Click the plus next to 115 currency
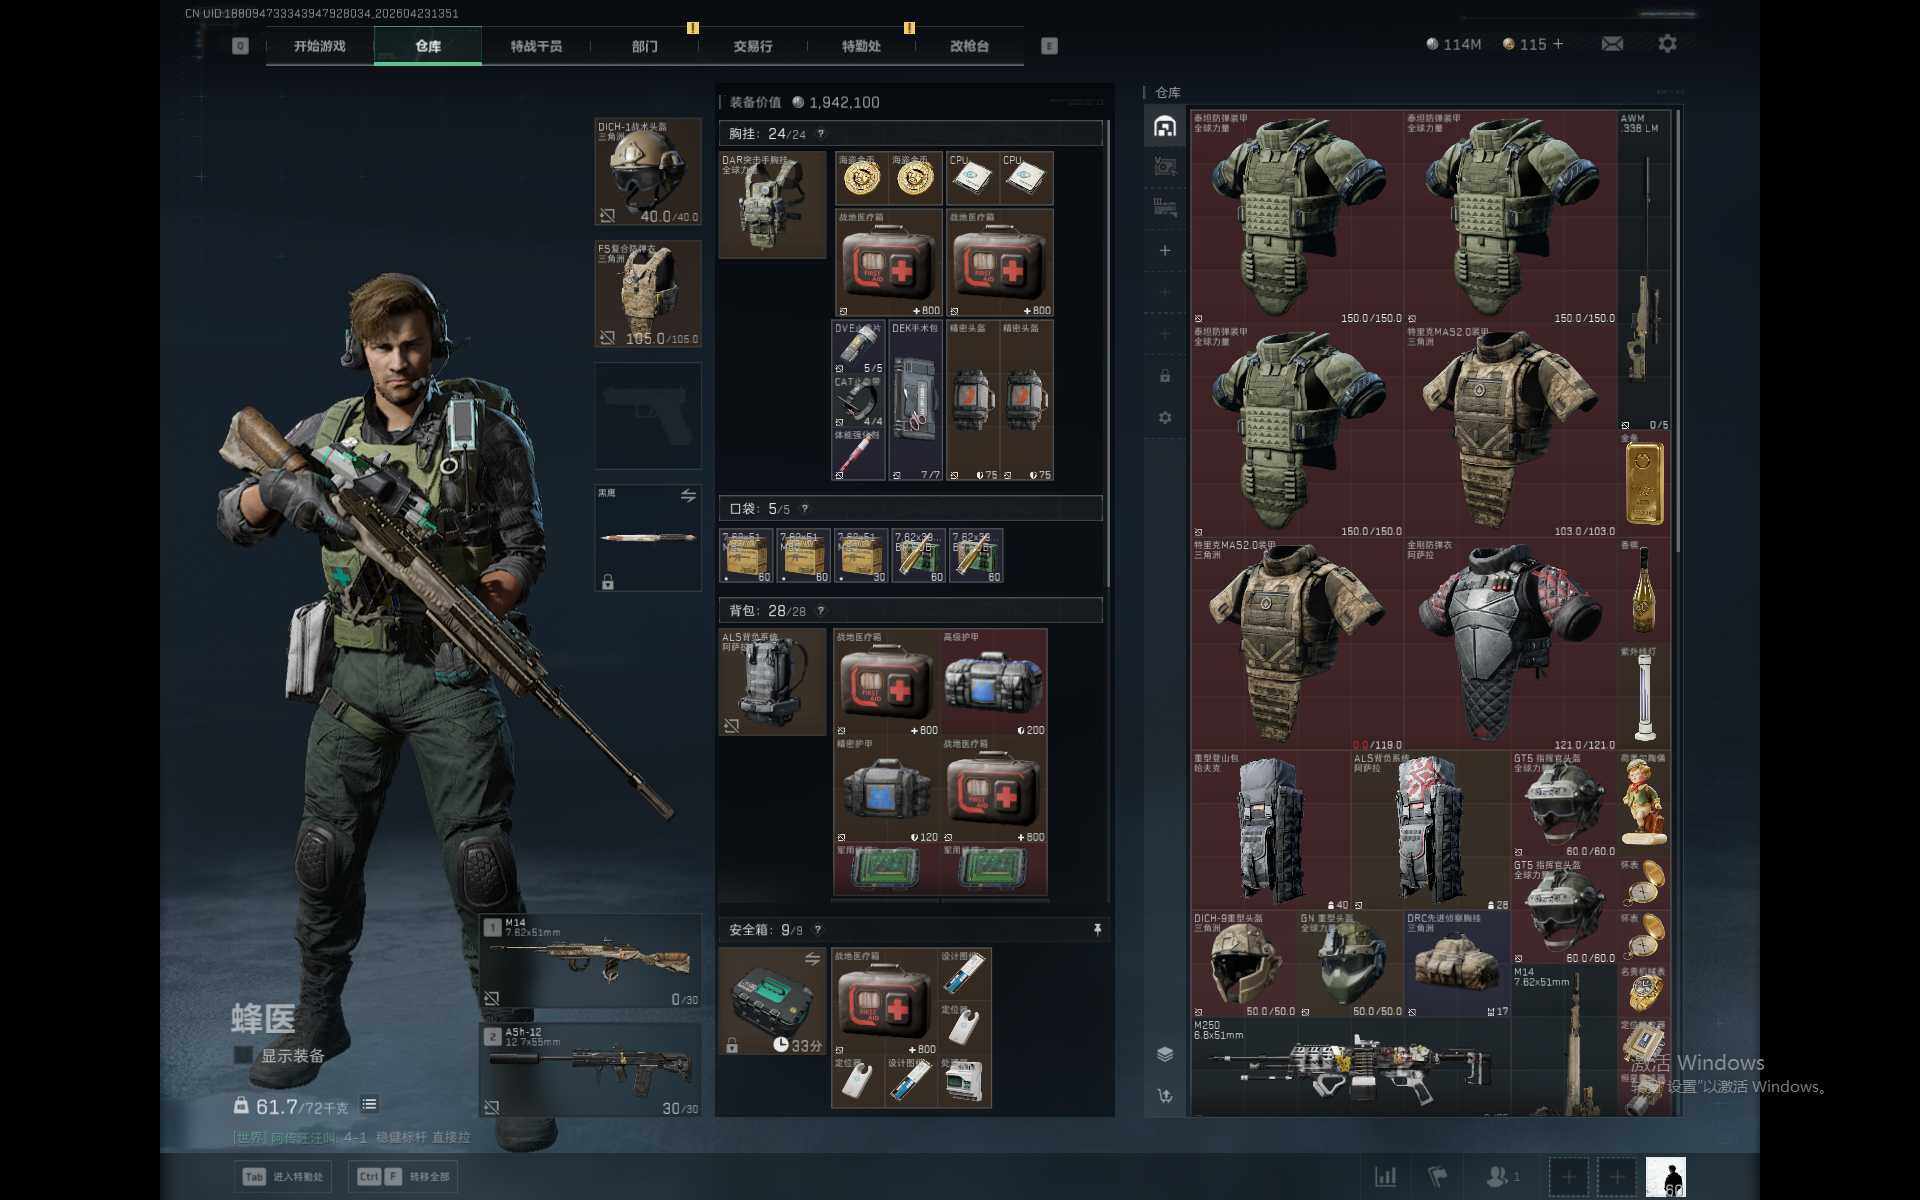The image size is (1920, 1200). pos(1558,44)
